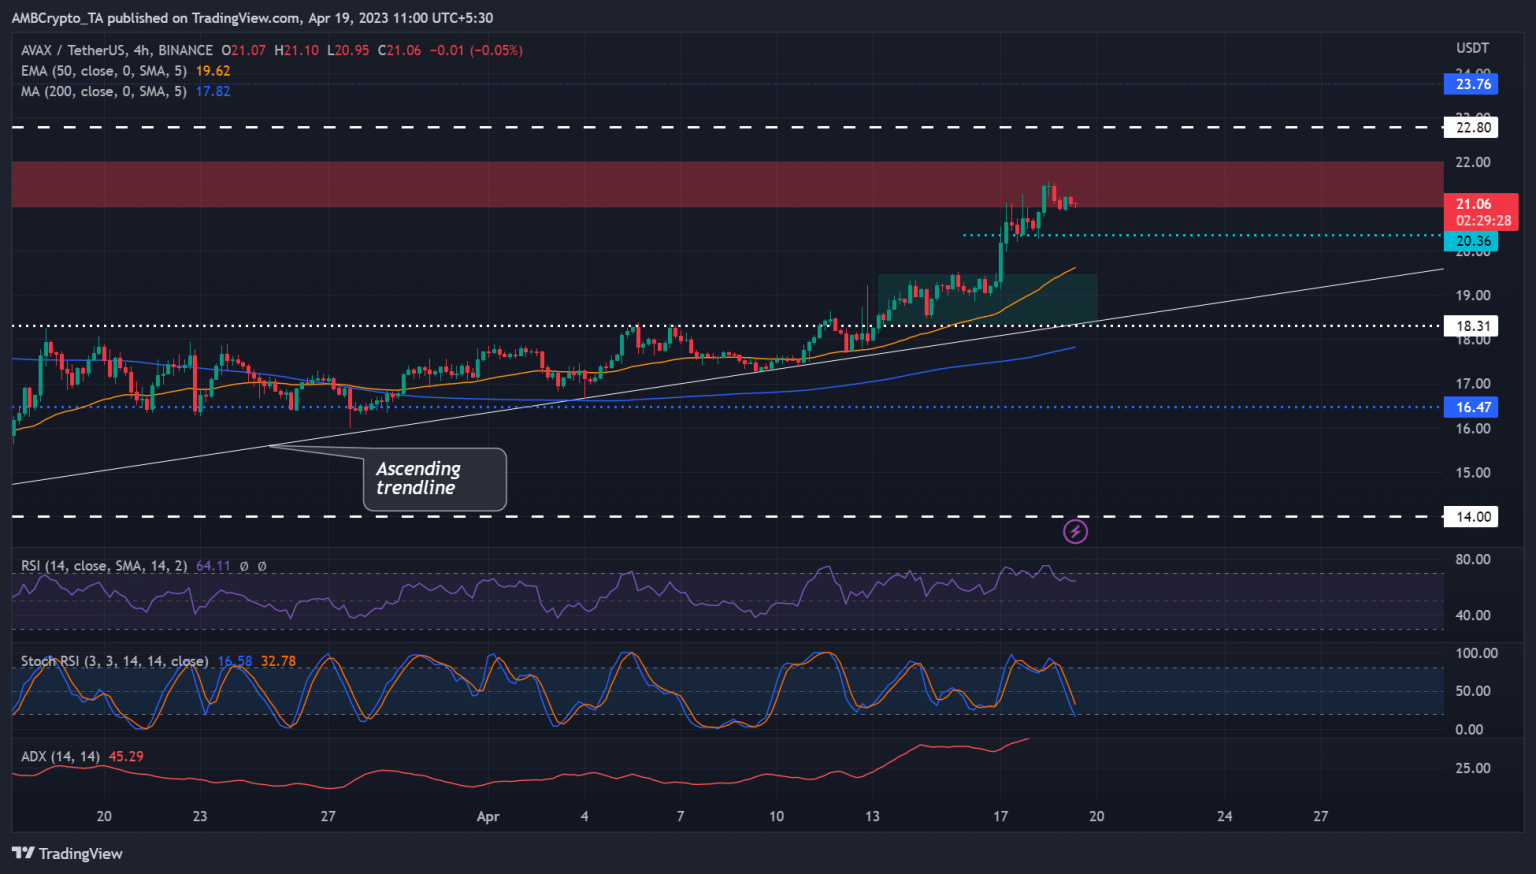The width and height of the screenshot is (1536, 874).
Task: Select the 22.80 dashed level price label
Action: (x=1471, y=127)
